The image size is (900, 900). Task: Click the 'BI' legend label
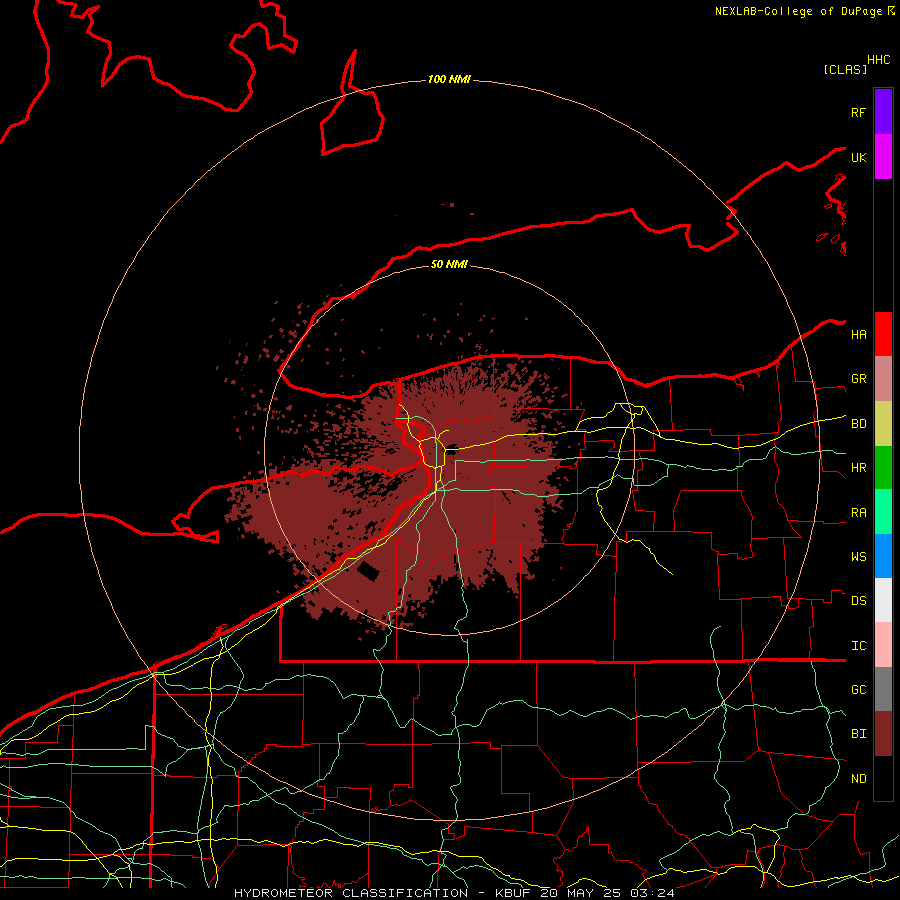pos(858,734)
